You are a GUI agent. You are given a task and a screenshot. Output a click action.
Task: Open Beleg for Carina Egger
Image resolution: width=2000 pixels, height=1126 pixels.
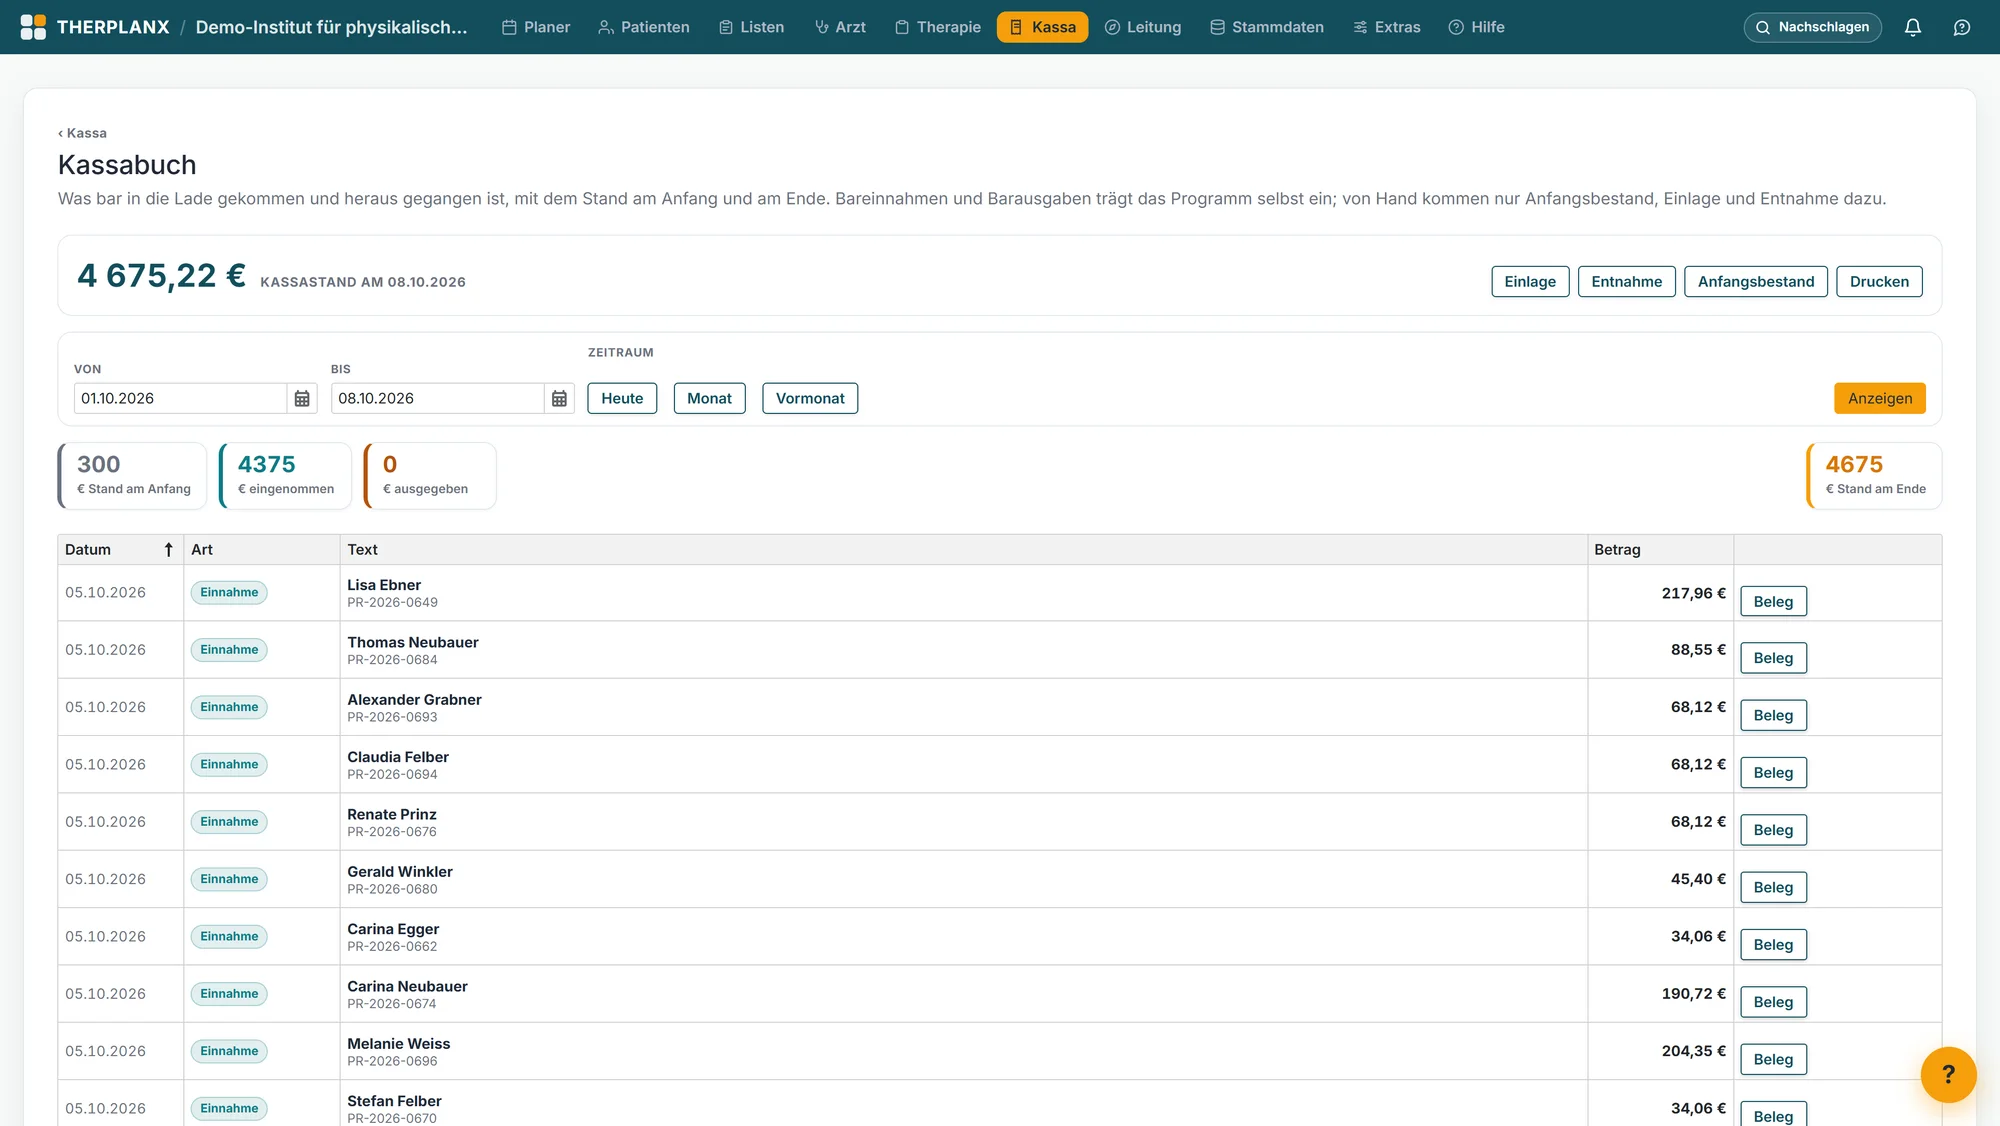[1773, 944]
